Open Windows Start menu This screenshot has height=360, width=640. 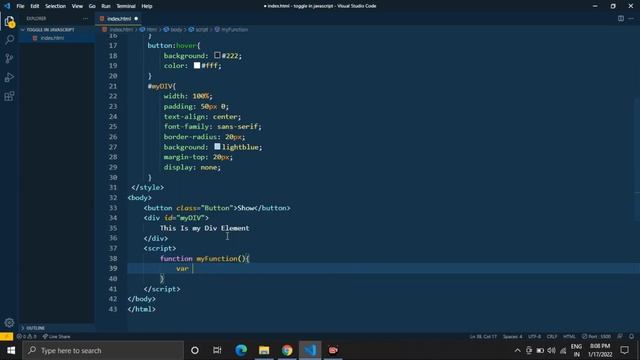pos(11,350)
